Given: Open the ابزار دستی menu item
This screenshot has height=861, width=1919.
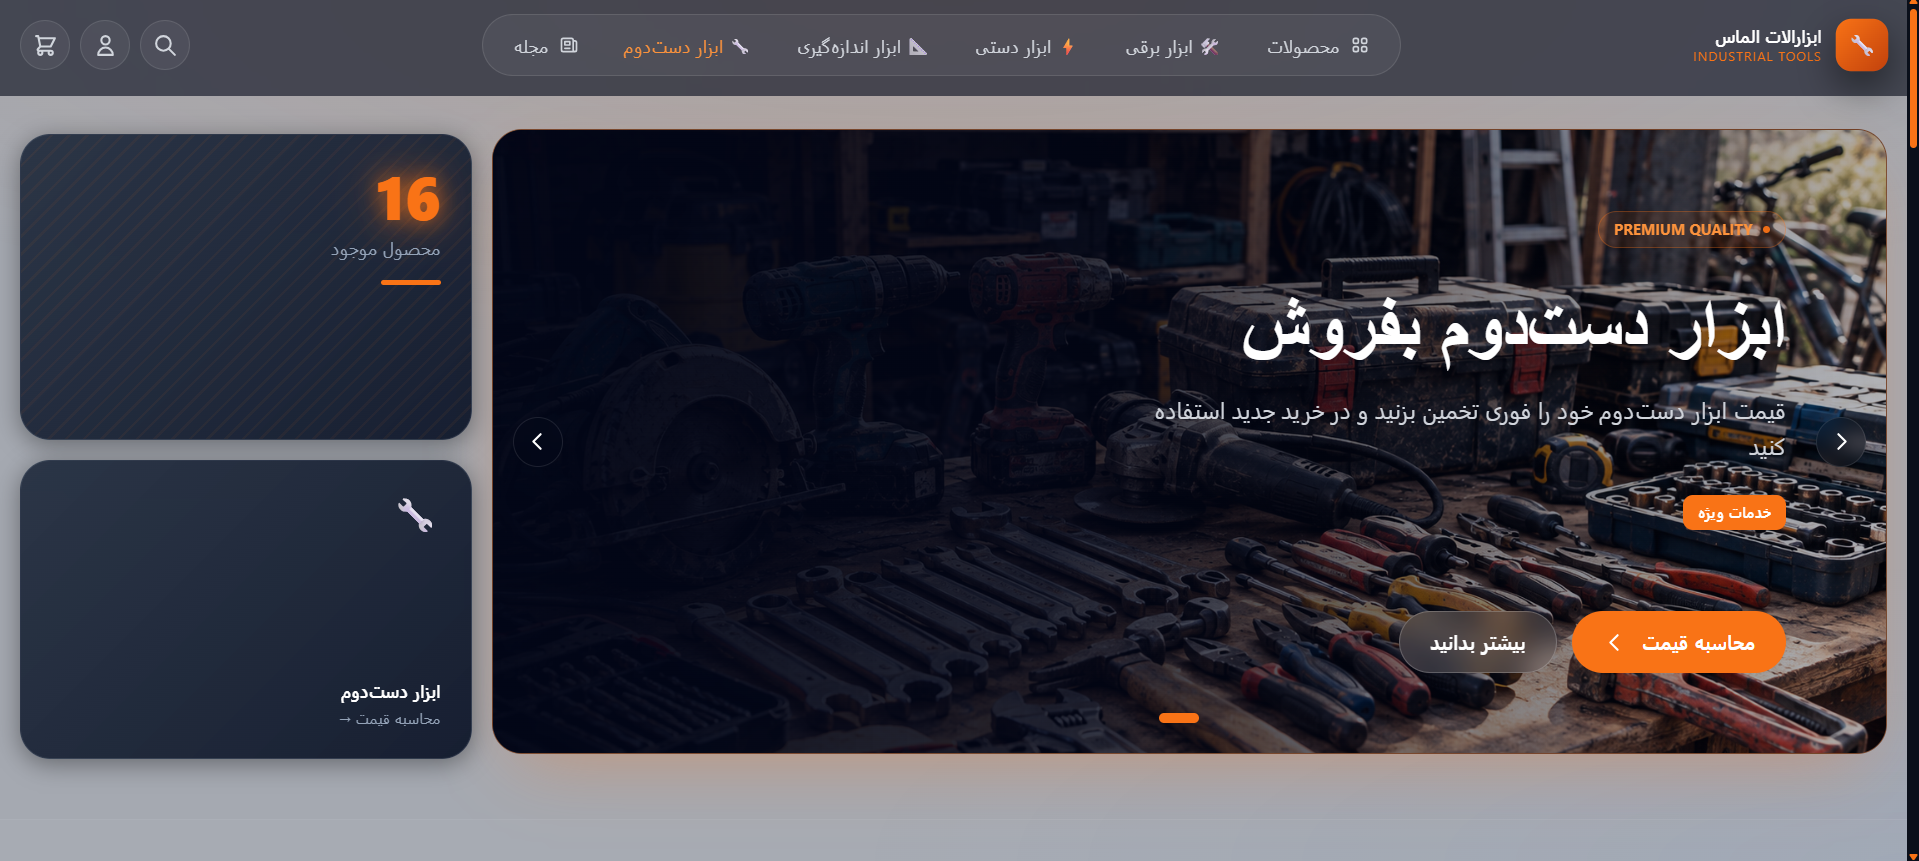Looking at the screenshot, I should (x=1024, y=46).
